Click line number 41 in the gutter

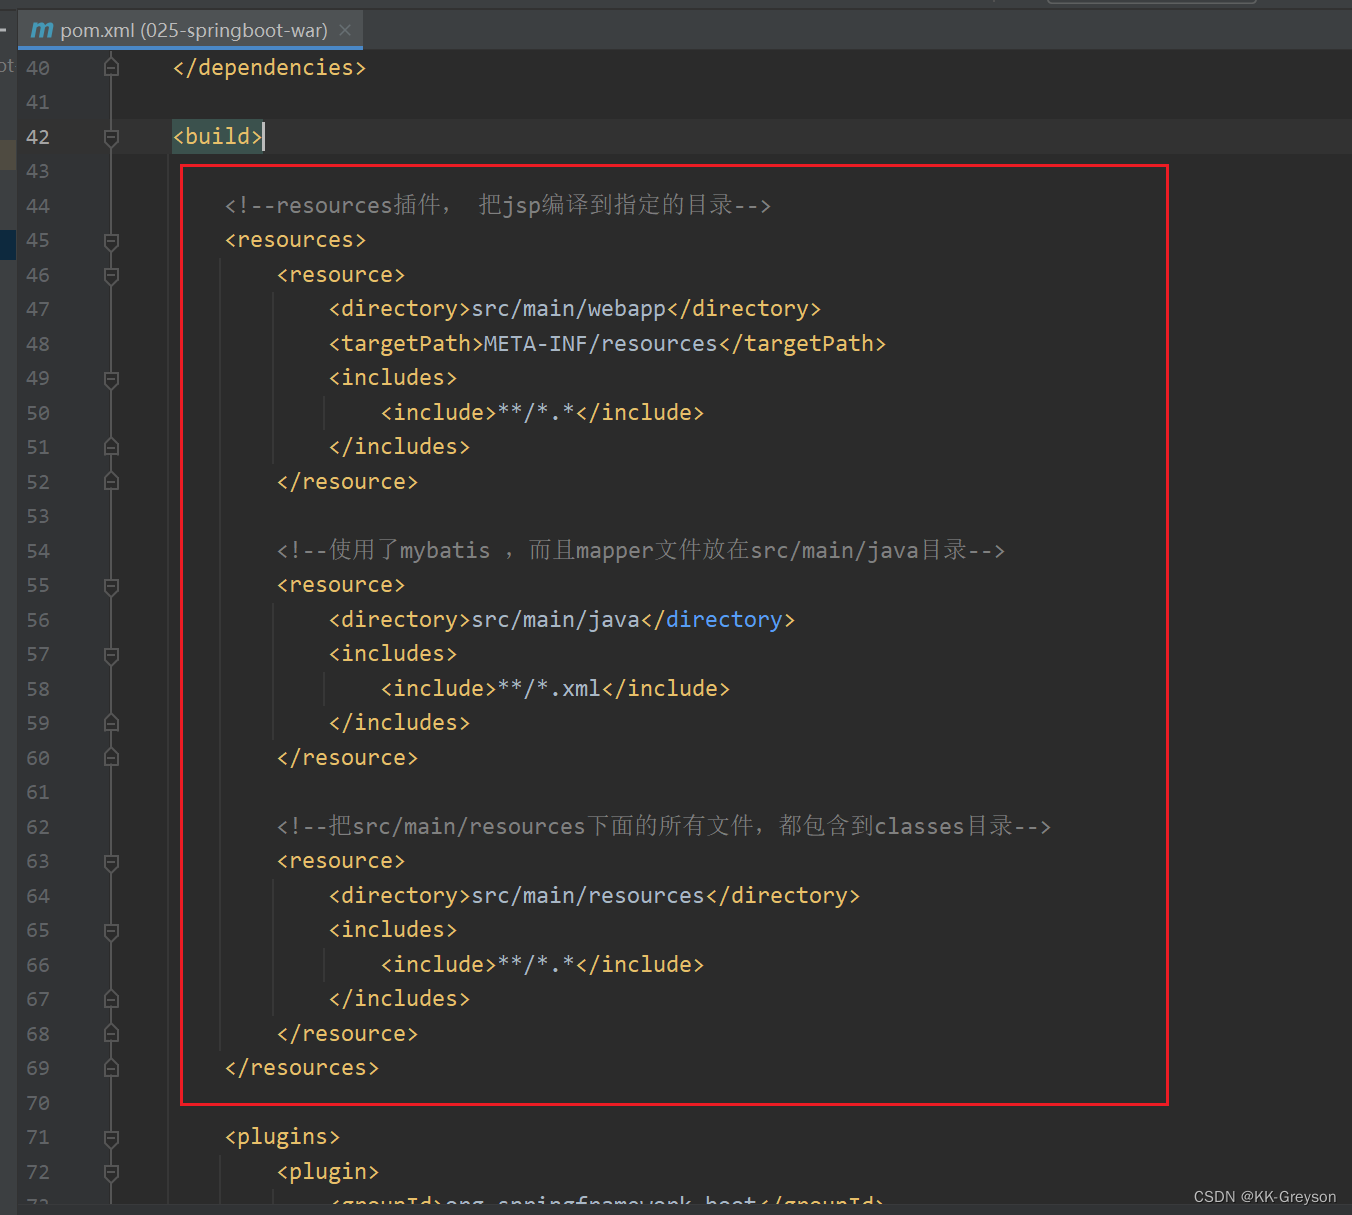tap(38, 102)
